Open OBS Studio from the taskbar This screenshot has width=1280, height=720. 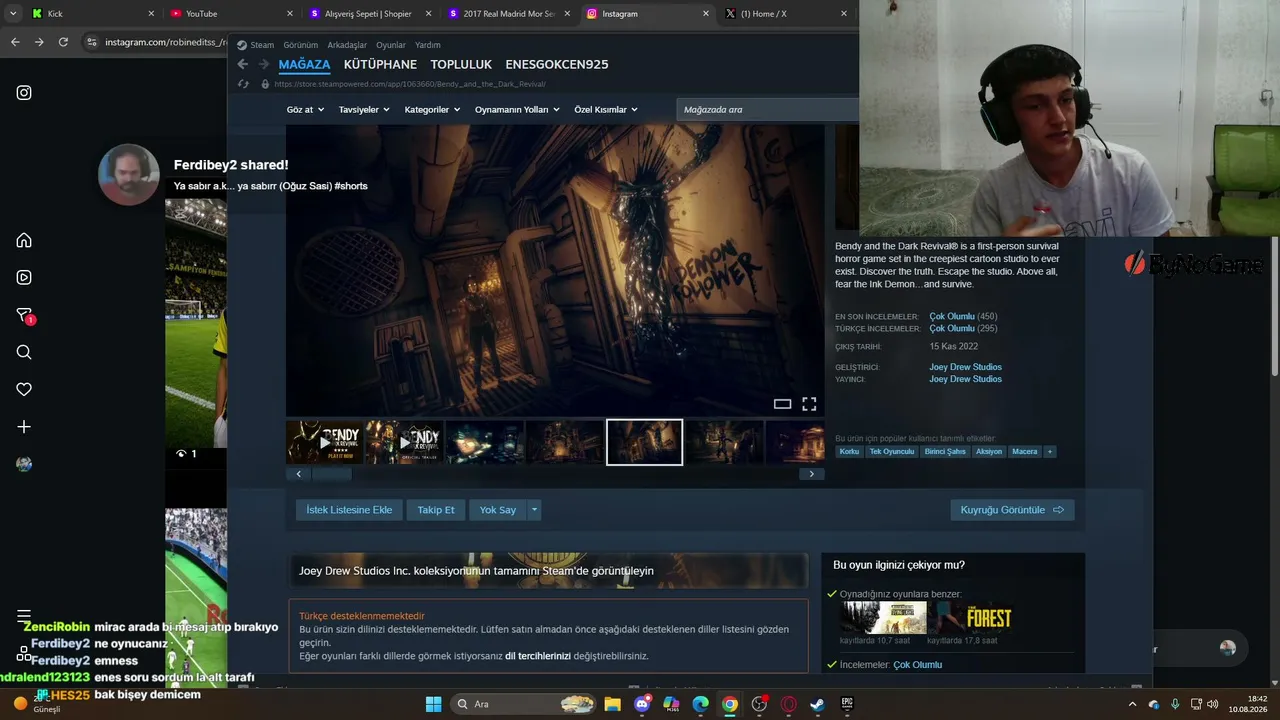759,704
